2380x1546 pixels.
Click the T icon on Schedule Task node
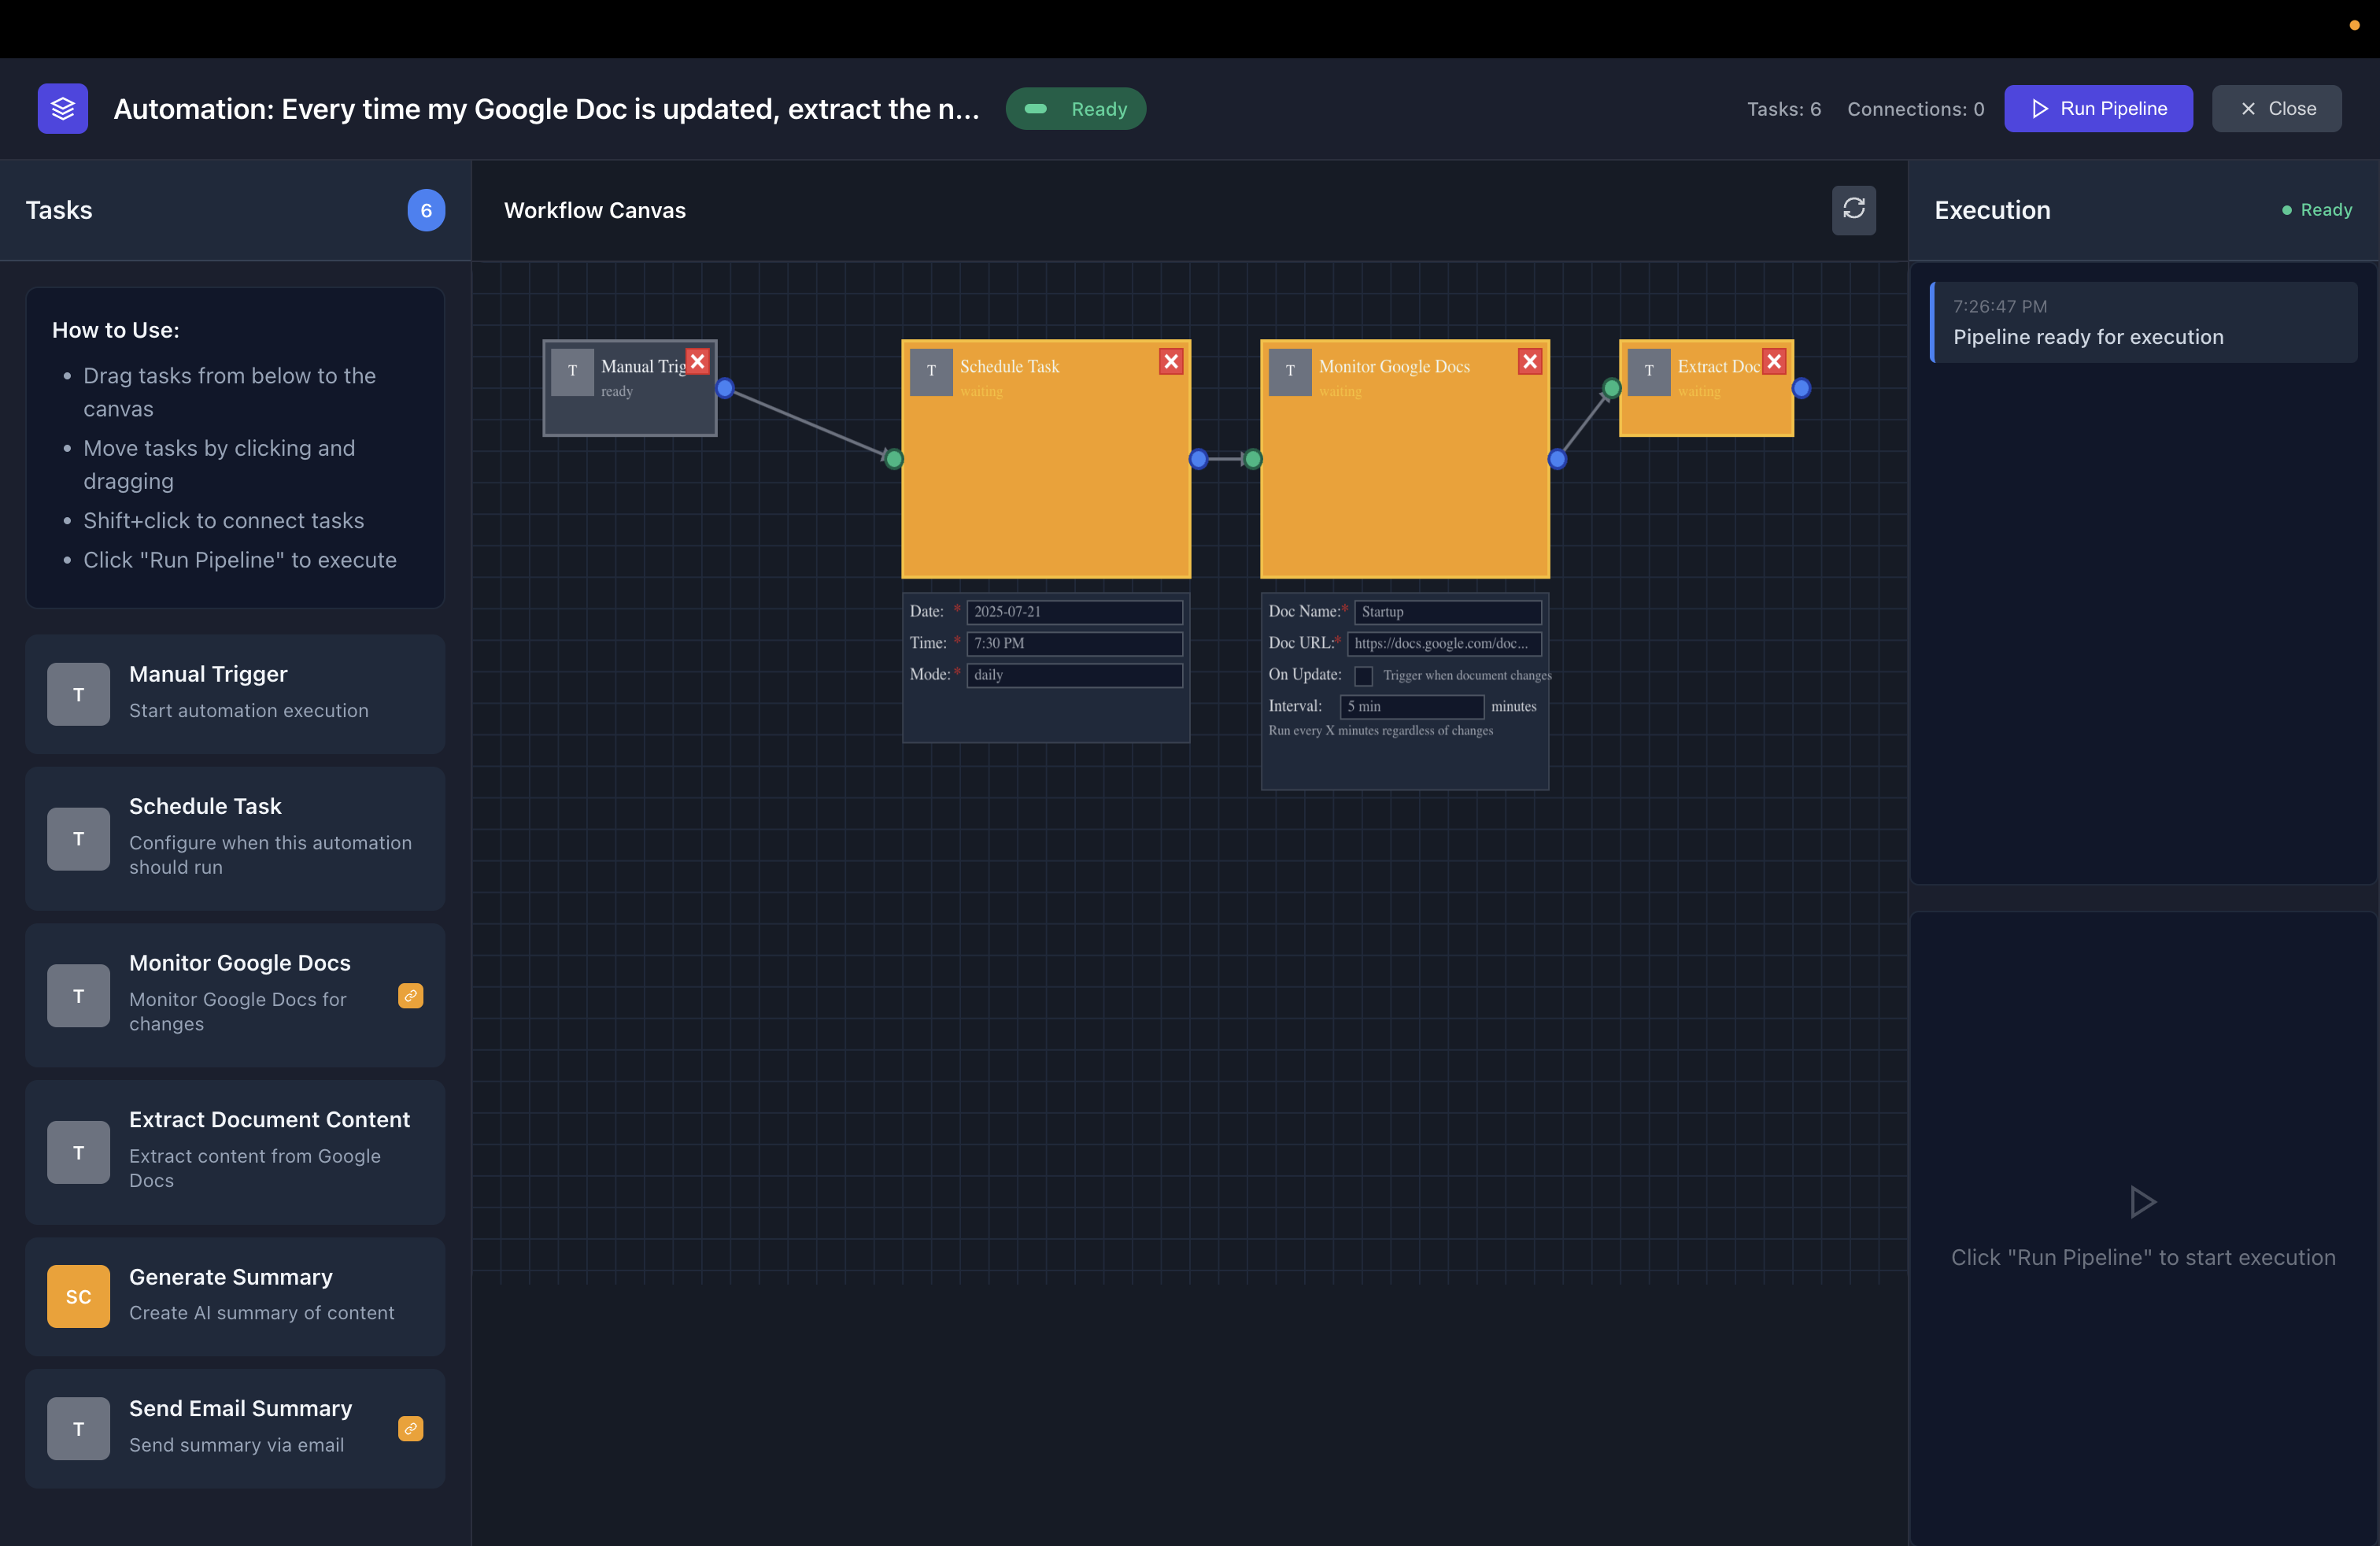click(930, 372)
